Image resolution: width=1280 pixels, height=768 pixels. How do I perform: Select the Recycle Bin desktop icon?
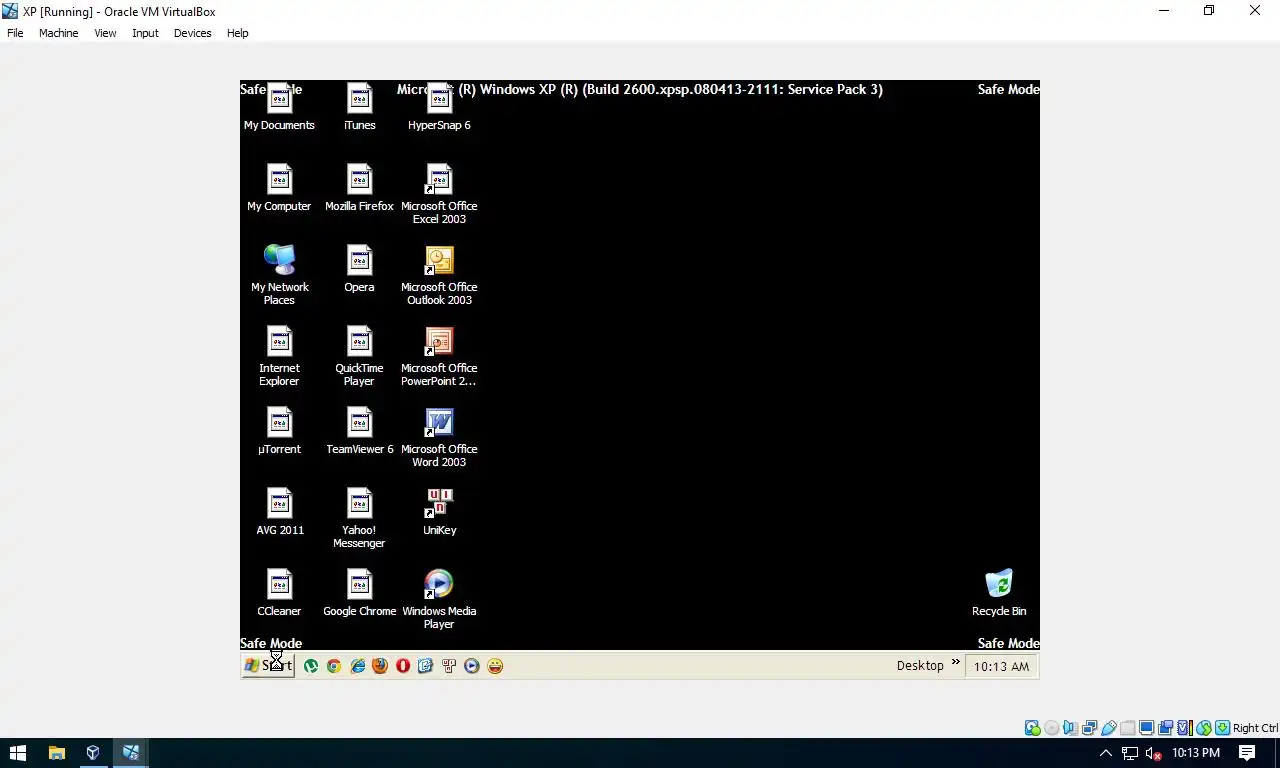click(999, 593)
